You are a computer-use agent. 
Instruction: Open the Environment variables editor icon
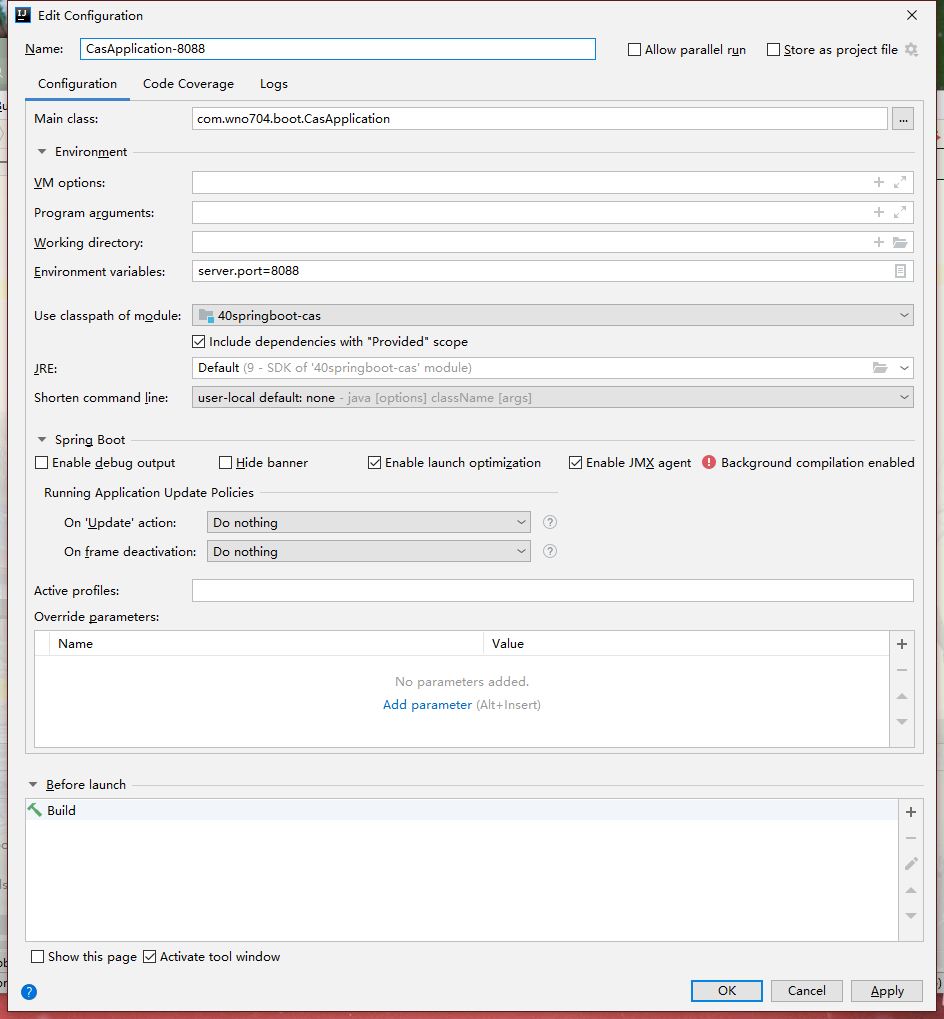click(900, 271)
